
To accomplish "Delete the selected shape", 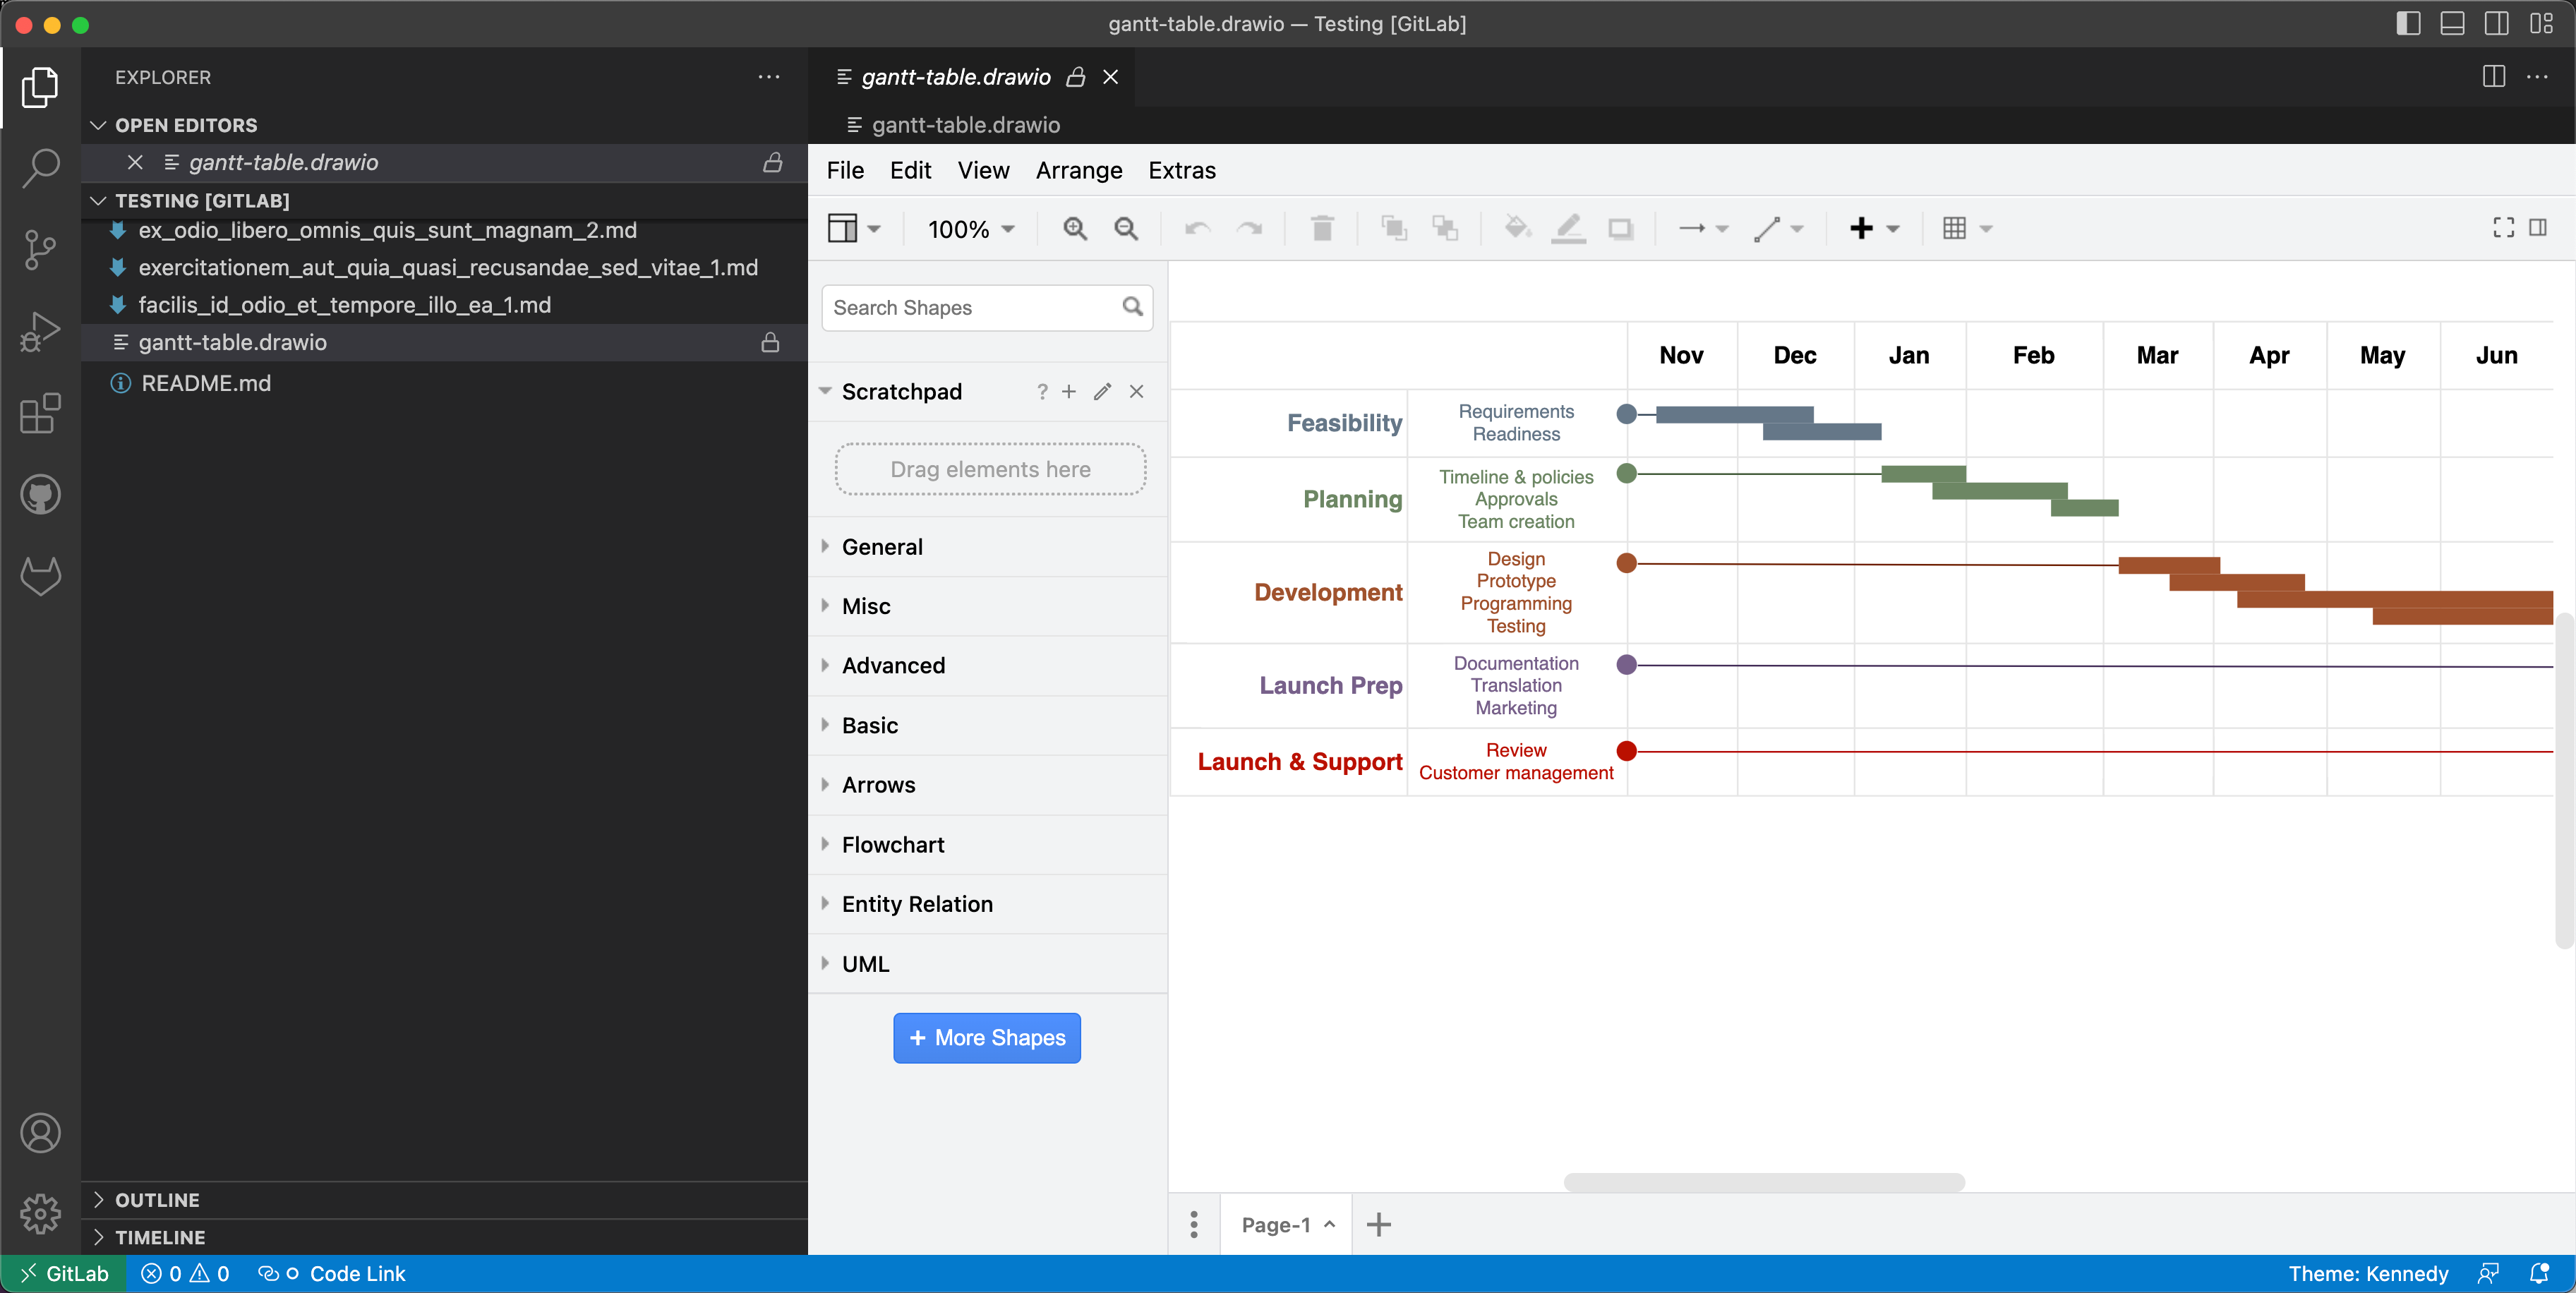I will tap(1322, 228).
